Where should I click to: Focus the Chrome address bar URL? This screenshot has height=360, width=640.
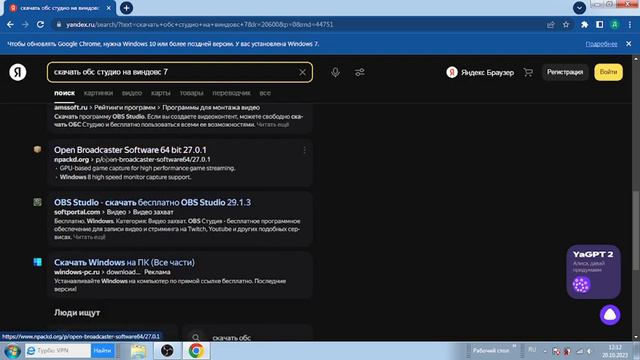200,24
